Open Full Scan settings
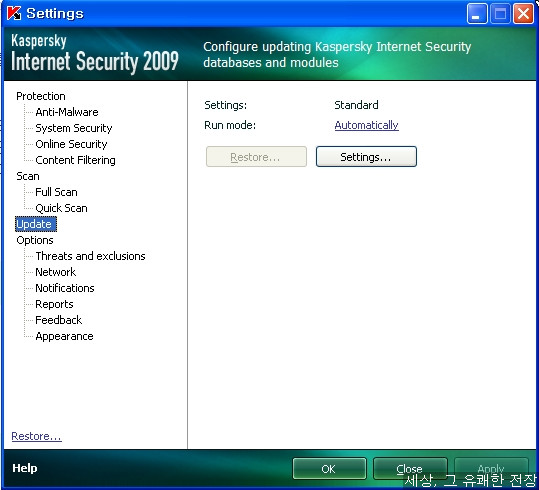This screenshot has width=539, height=490. (56, 192)
